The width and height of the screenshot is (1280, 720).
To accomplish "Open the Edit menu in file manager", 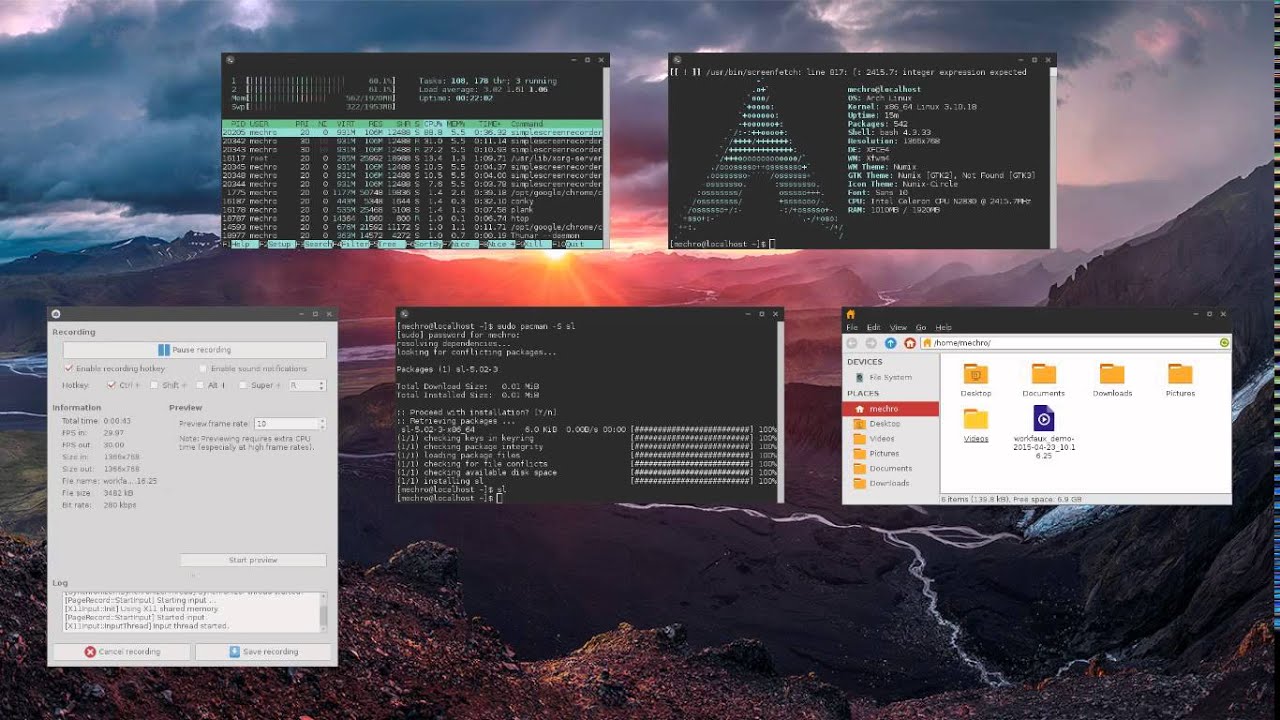I will click(x=873, y=327).
